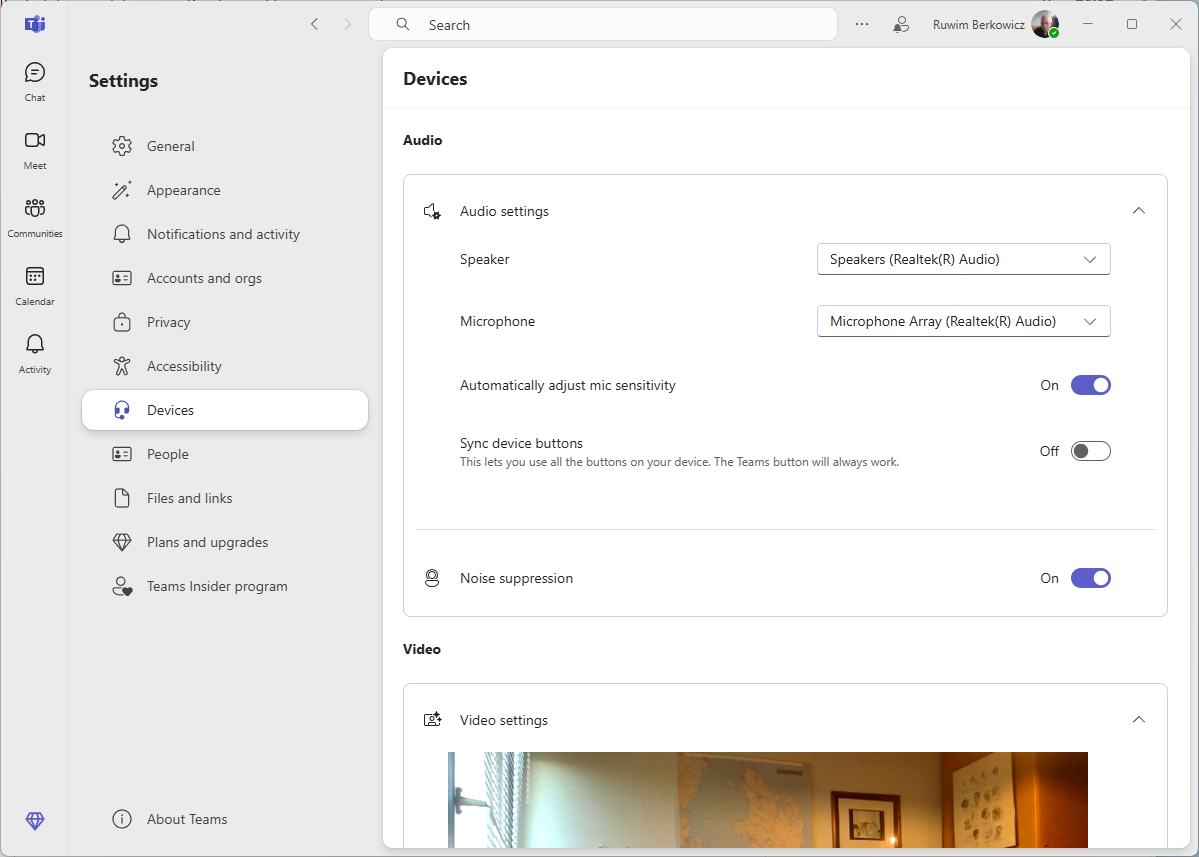Open Privacy settings page

tap(225, 322)
